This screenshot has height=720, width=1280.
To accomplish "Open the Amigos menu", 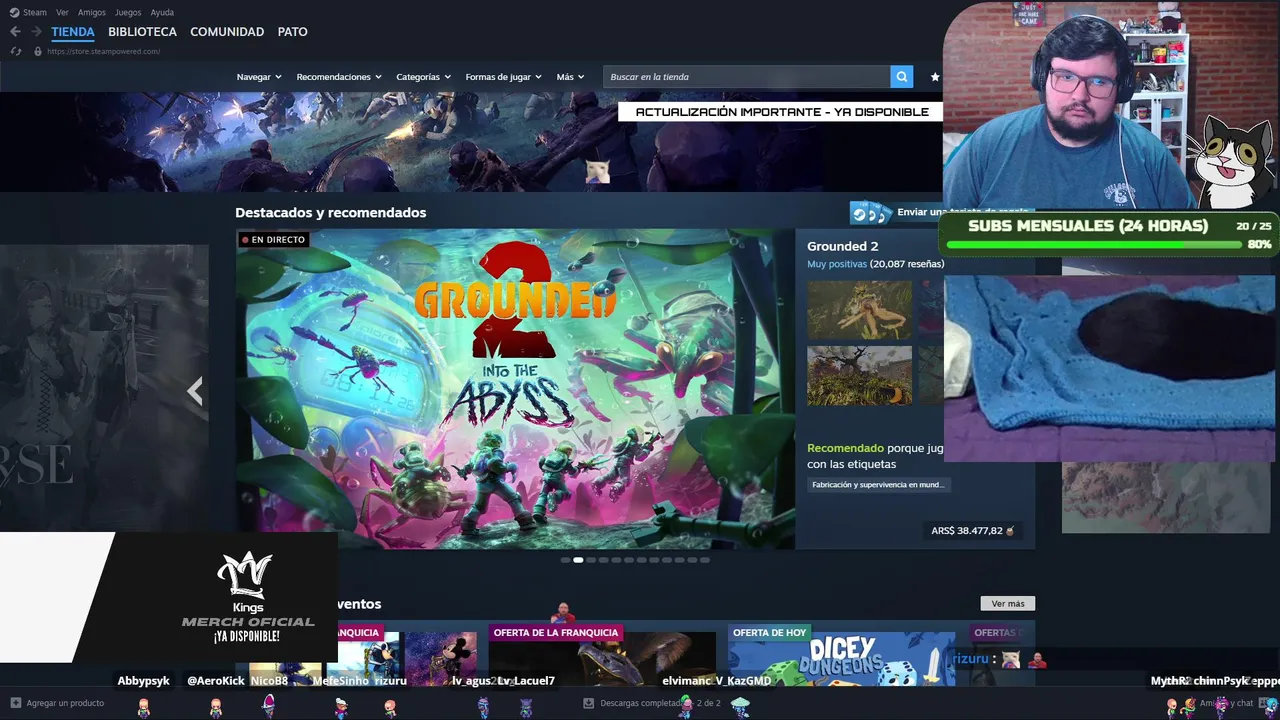I will coord(92,12).
